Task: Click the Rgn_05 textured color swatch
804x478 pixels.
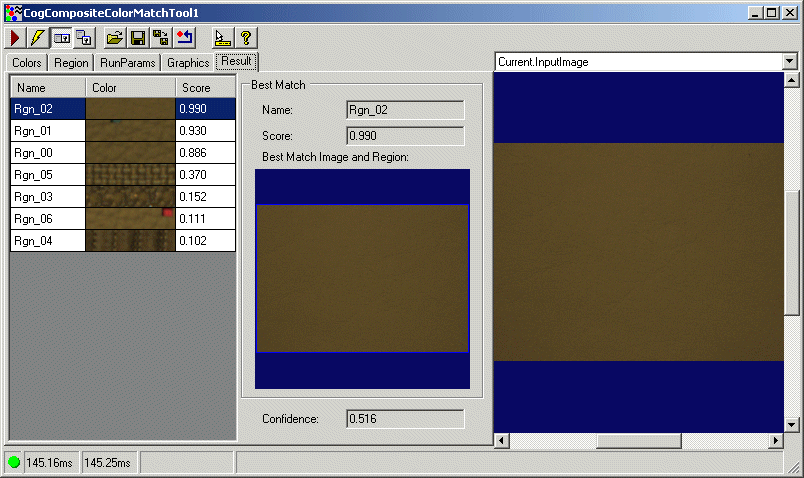Action: coord(130,175)
